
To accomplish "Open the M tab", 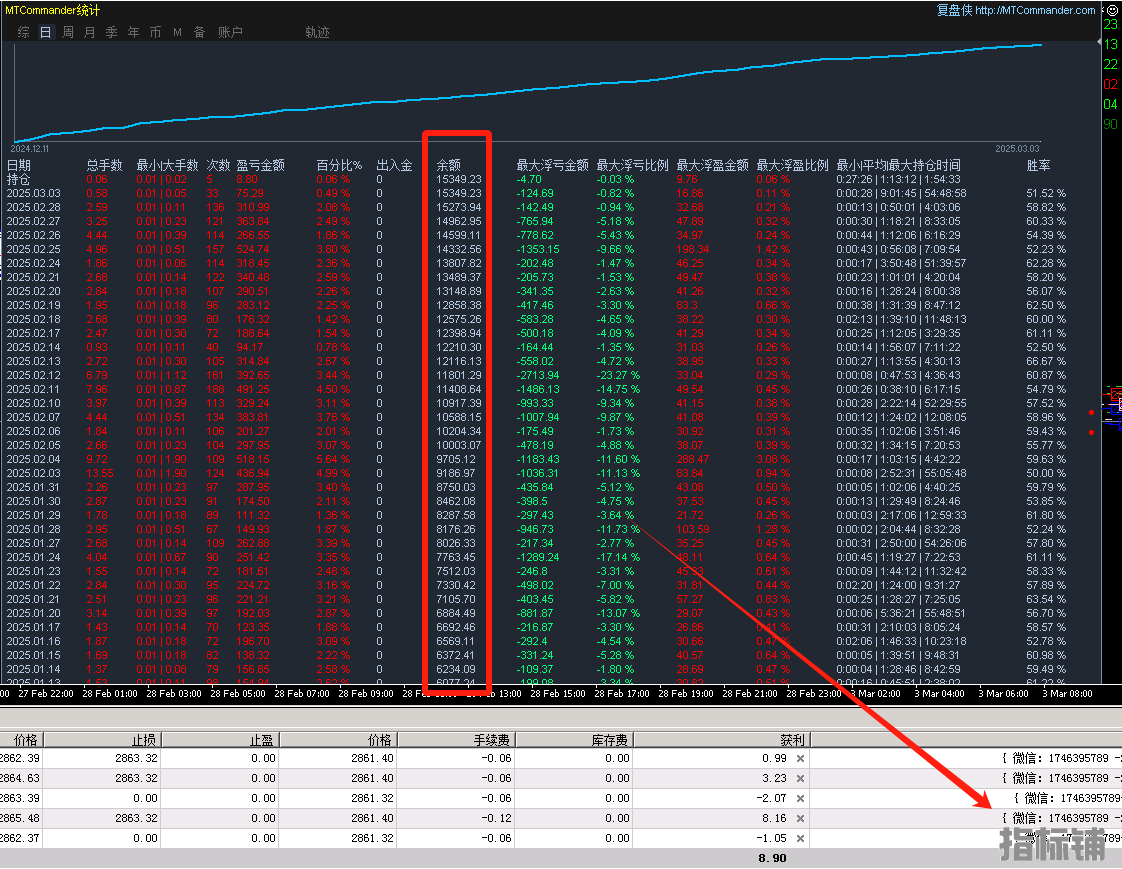I will (177, 32).
